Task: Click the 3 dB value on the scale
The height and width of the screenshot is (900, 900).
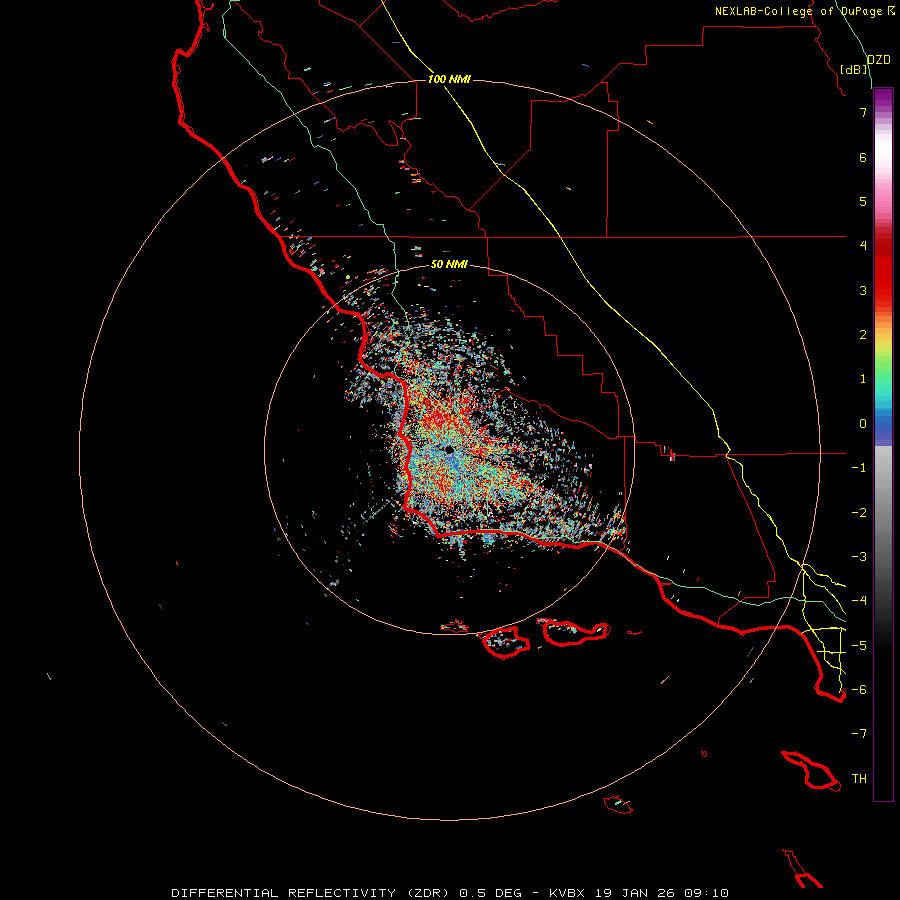Action: pos(863,290)
